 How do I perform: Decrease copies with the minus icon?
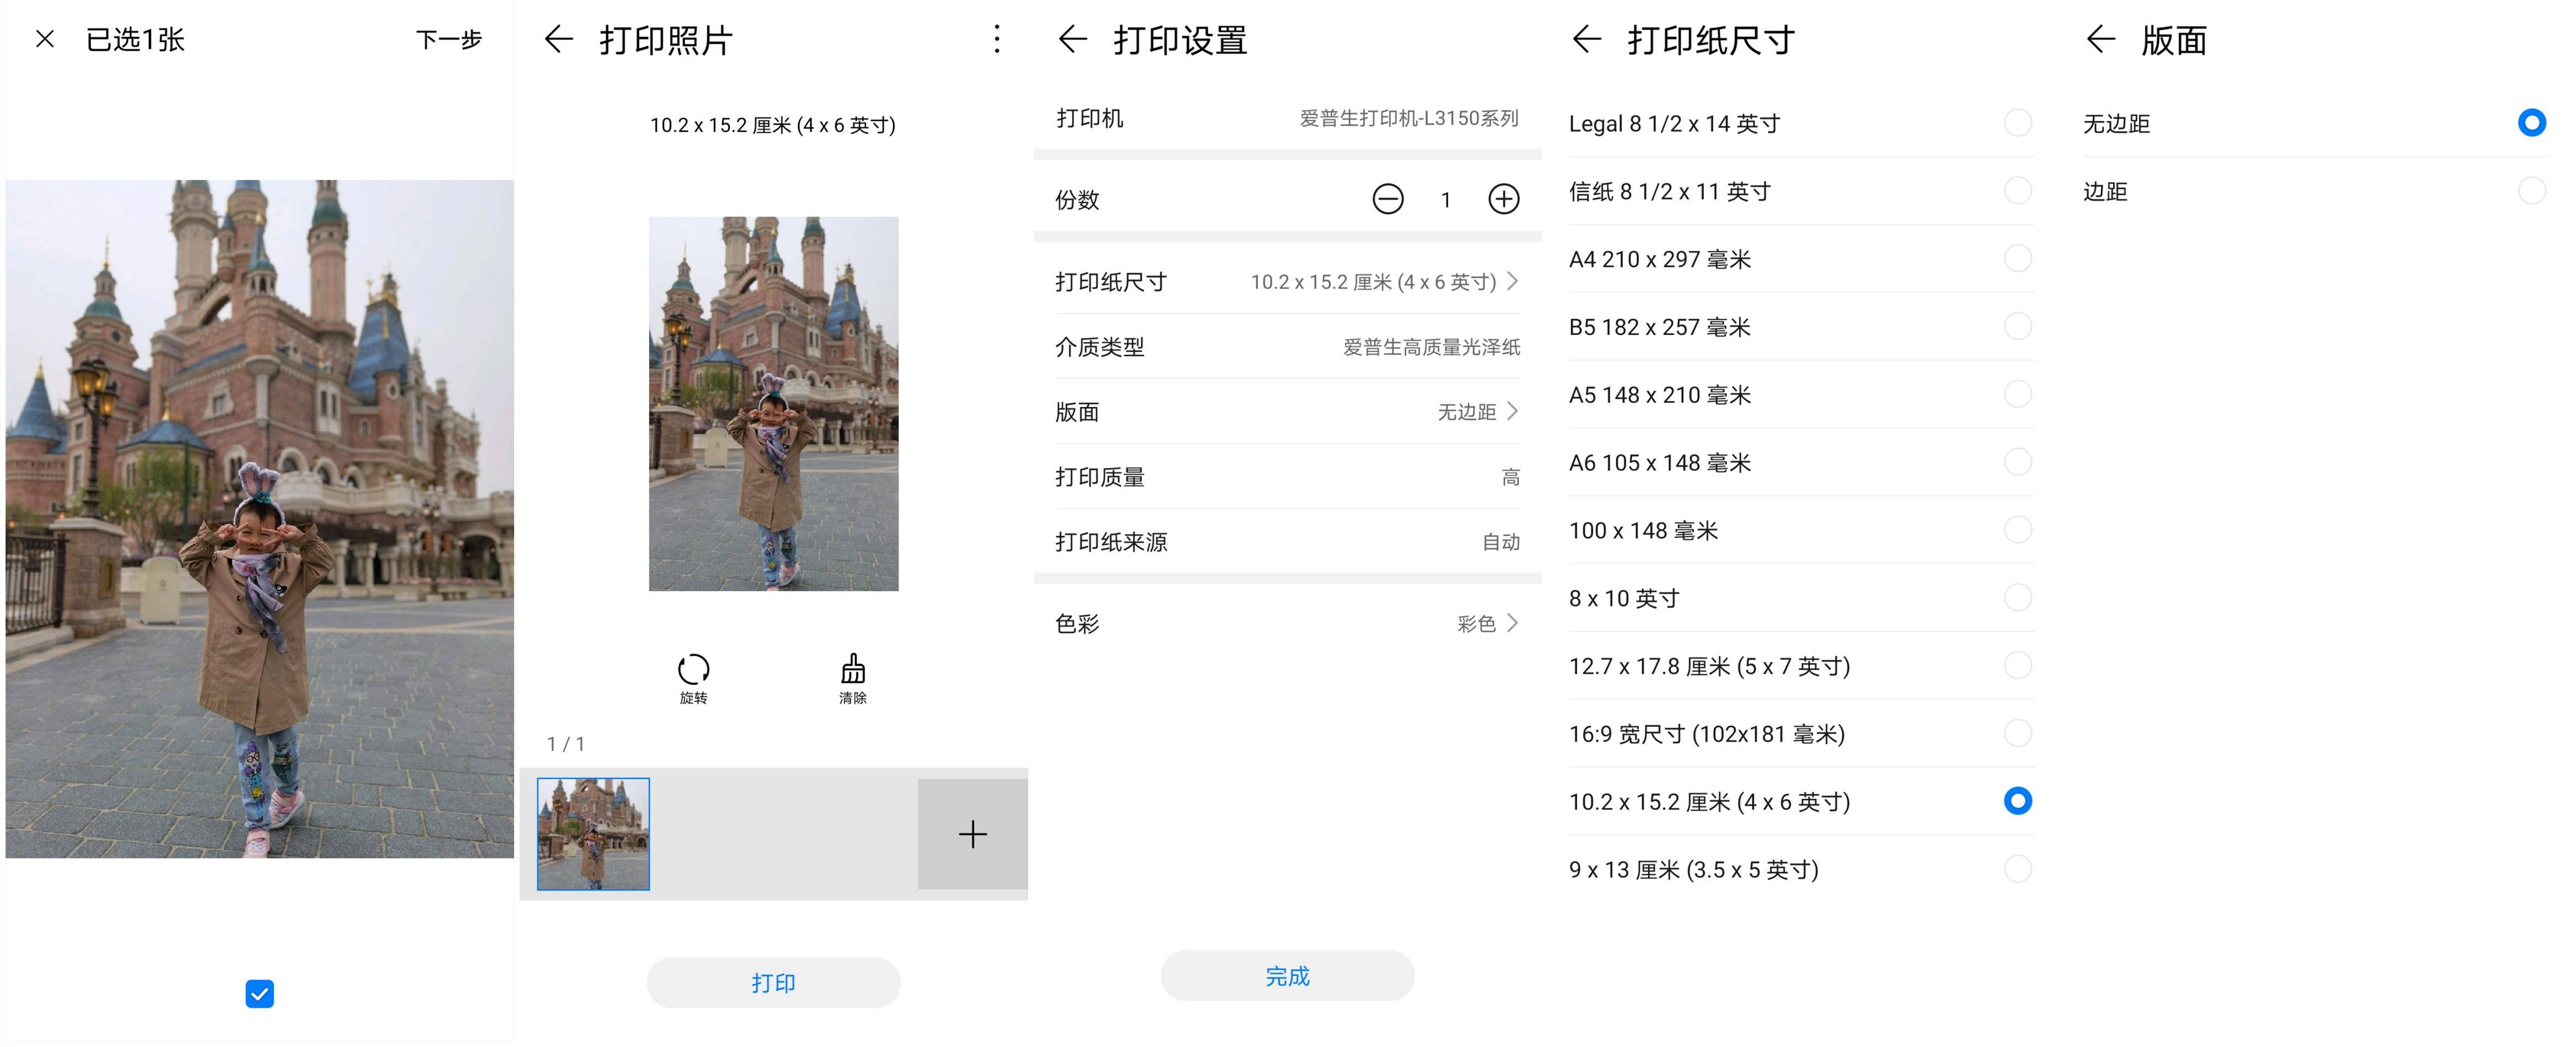(1387, 199)
